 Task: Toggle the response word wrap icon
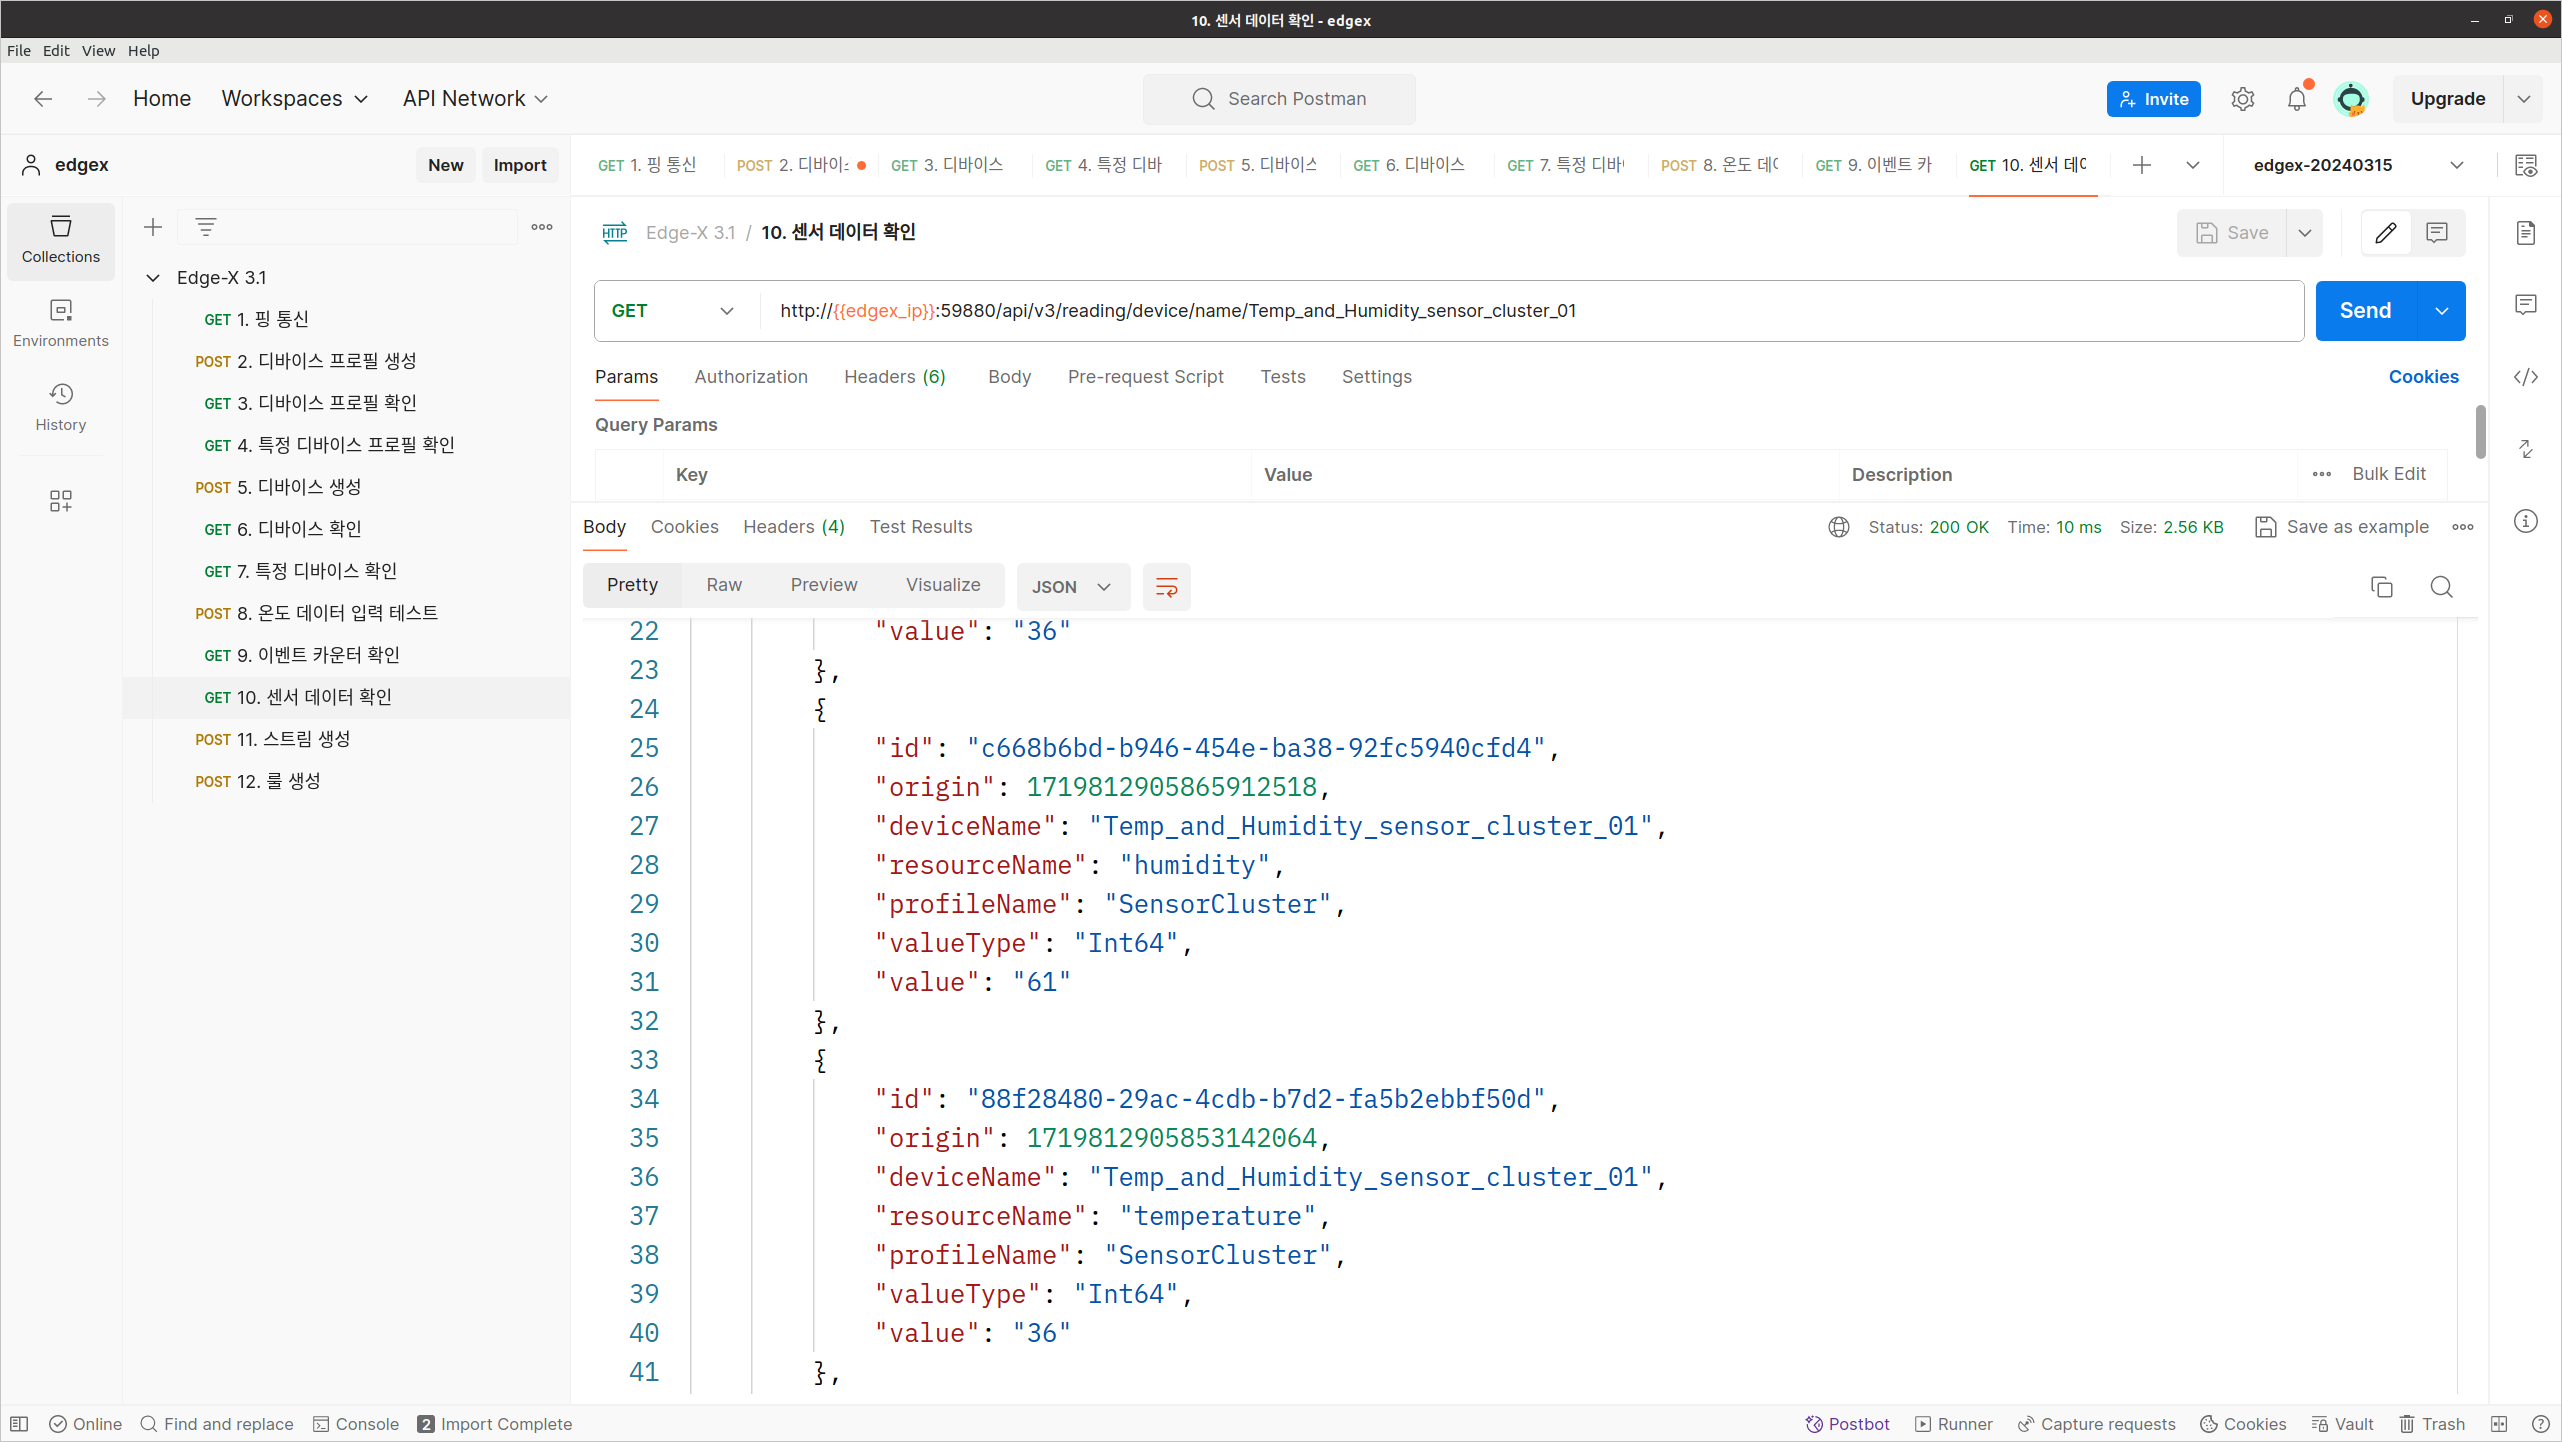point(1167,587)
